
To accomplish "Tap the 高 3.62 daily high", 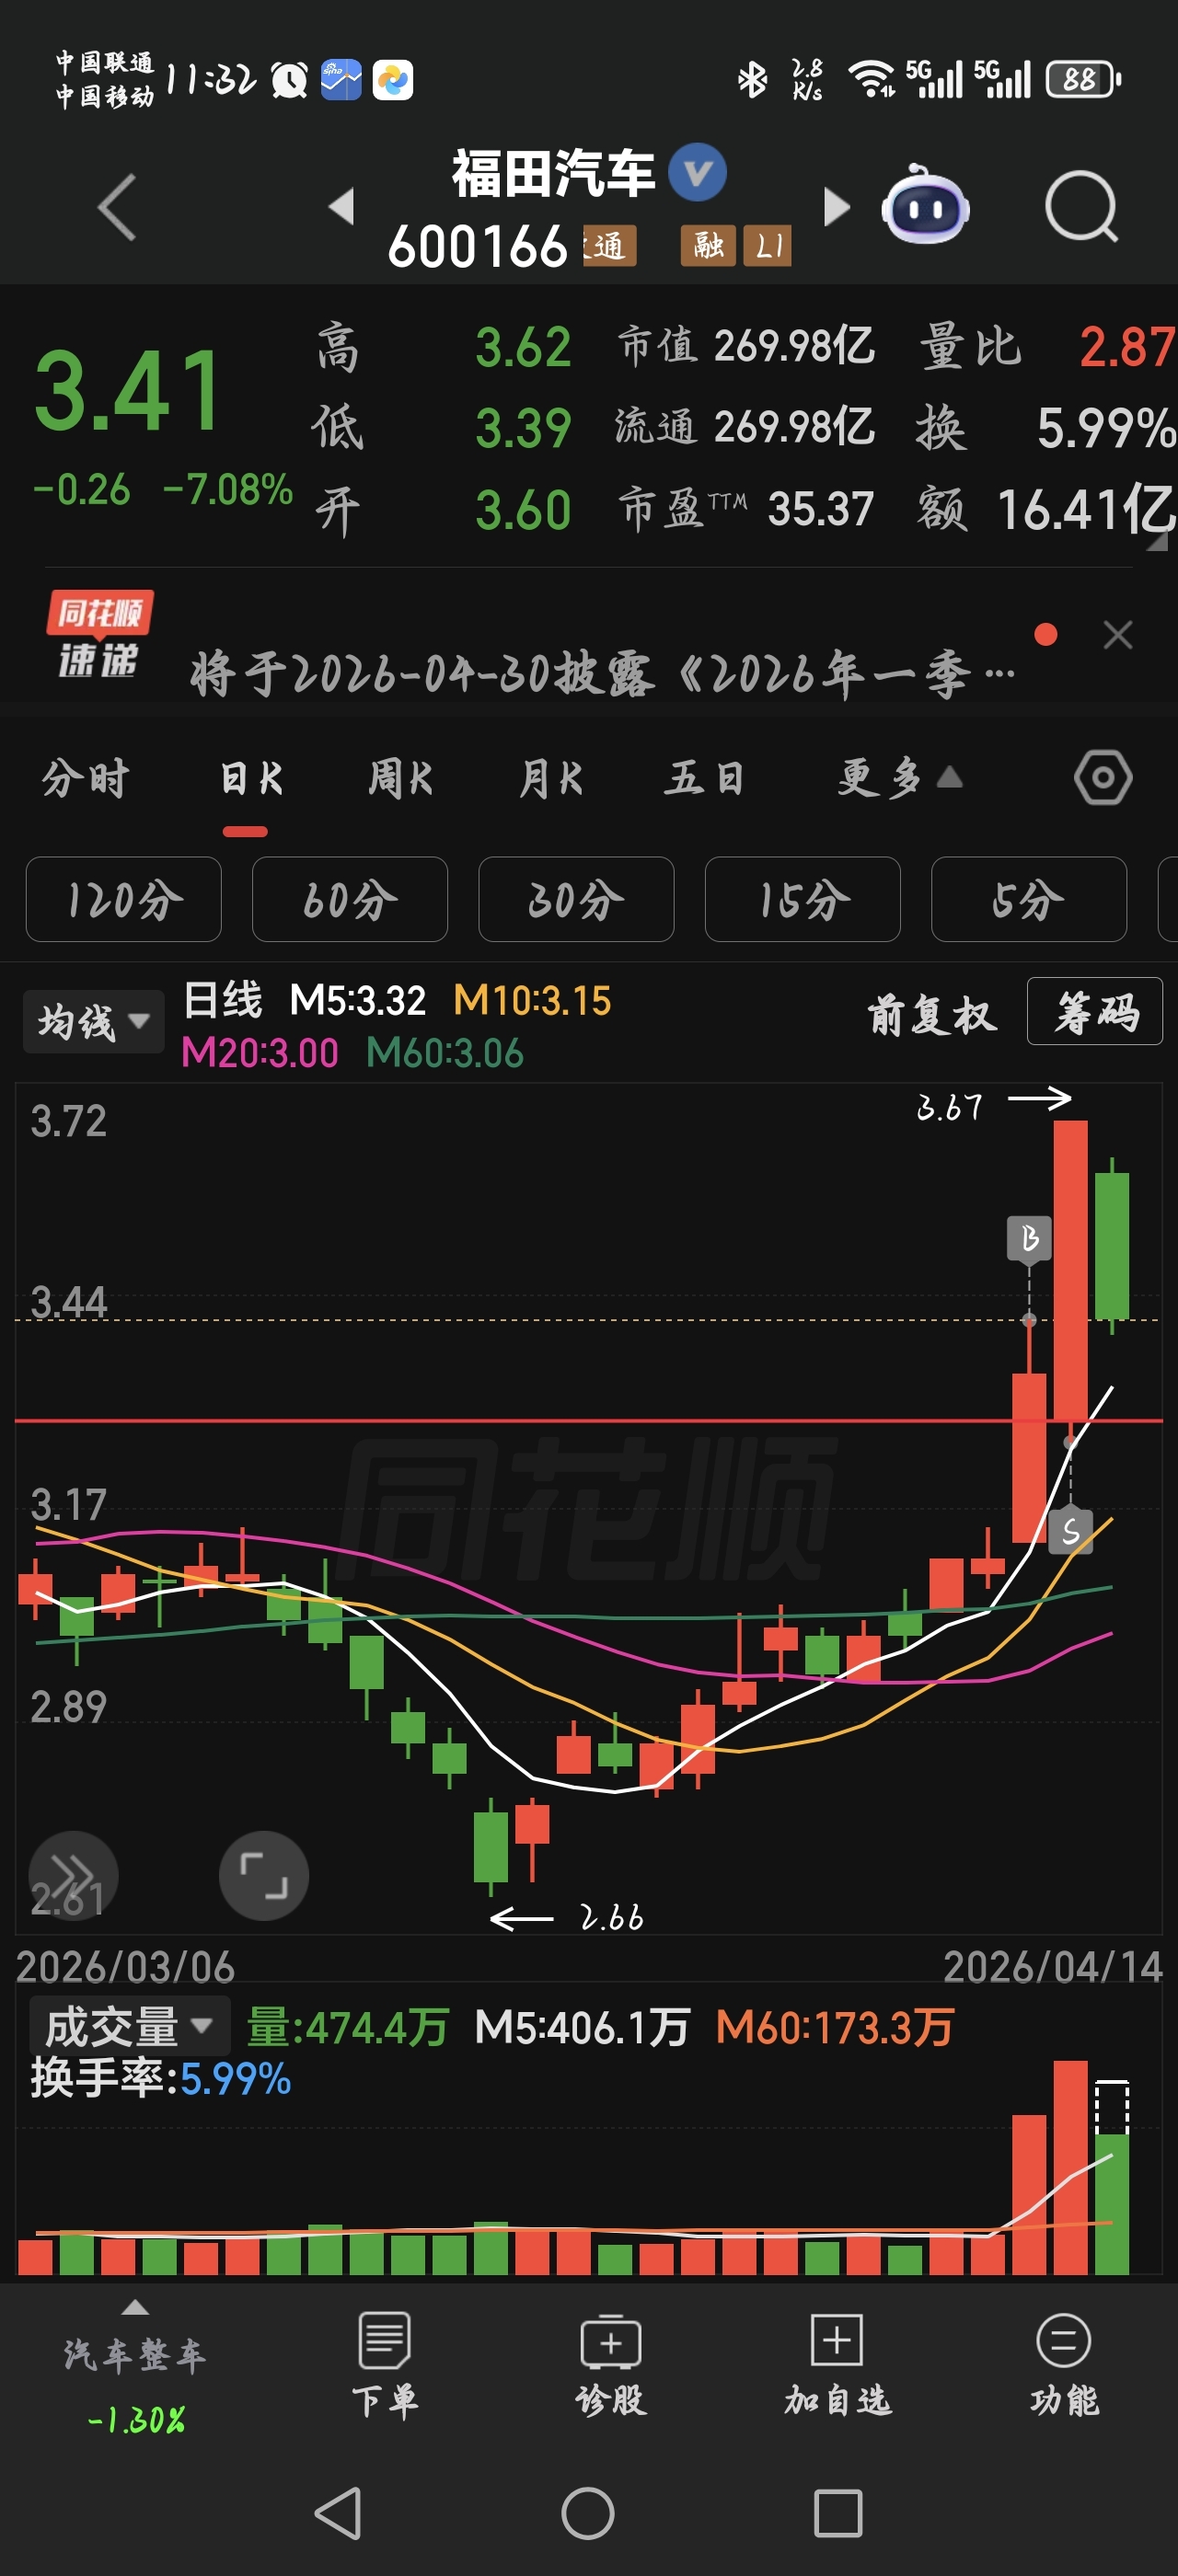I will click(443, 347).
